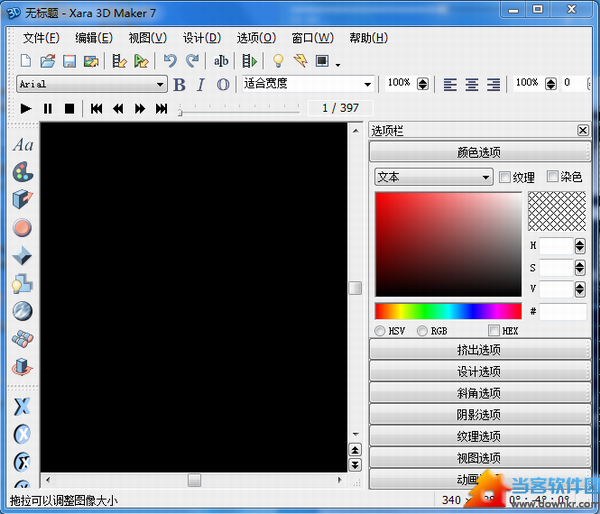Open the color options palette tool
This screenshot has height=514, width=600.
tap(22, 172)
